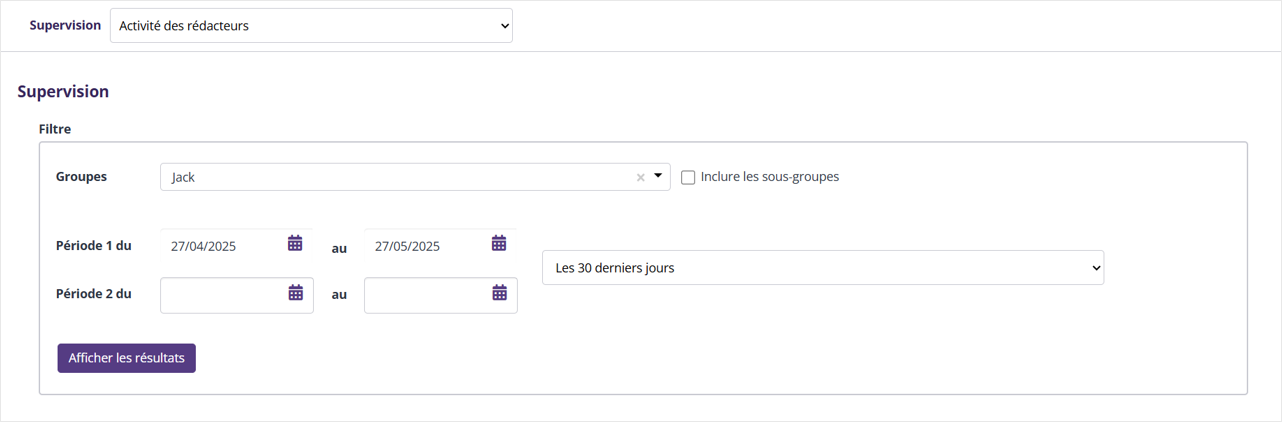Focus the empty Période 2 end date field
Screen dimensions: 1282x422
click(426, 295)
